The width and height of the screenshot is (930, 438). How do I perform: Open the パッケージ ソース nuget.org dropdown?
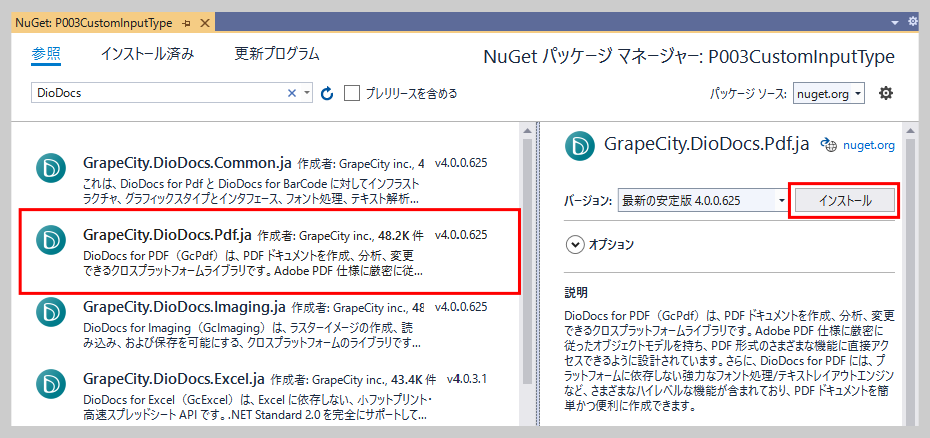point(829,94)
